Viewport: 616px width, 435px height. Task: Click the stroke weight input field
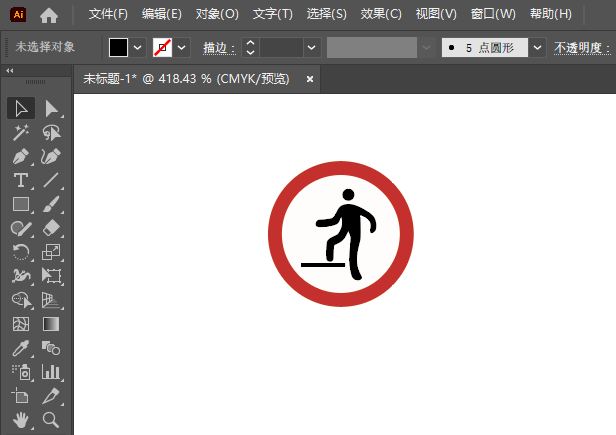[281, 48]
